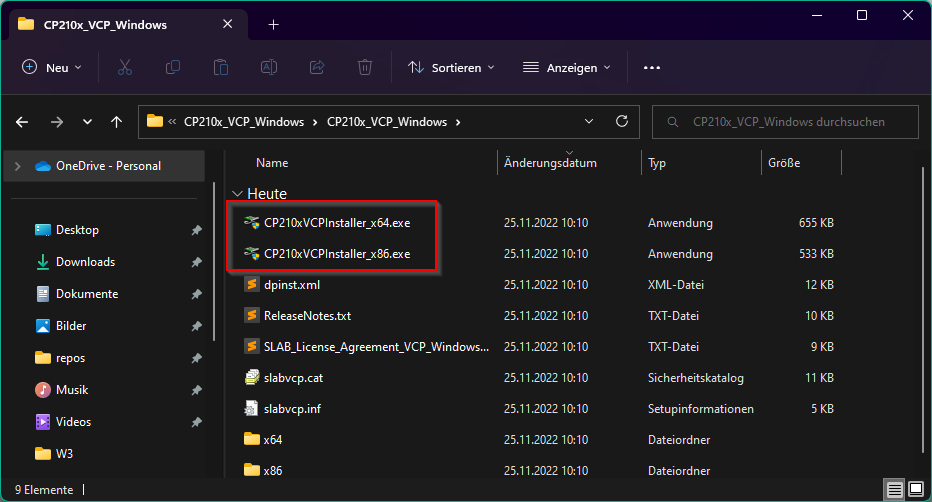Image resolution: width=932 pixels, height=502 pixels.
Task: Click the Setupinformationen type cell
Action: tap(700, 409)
